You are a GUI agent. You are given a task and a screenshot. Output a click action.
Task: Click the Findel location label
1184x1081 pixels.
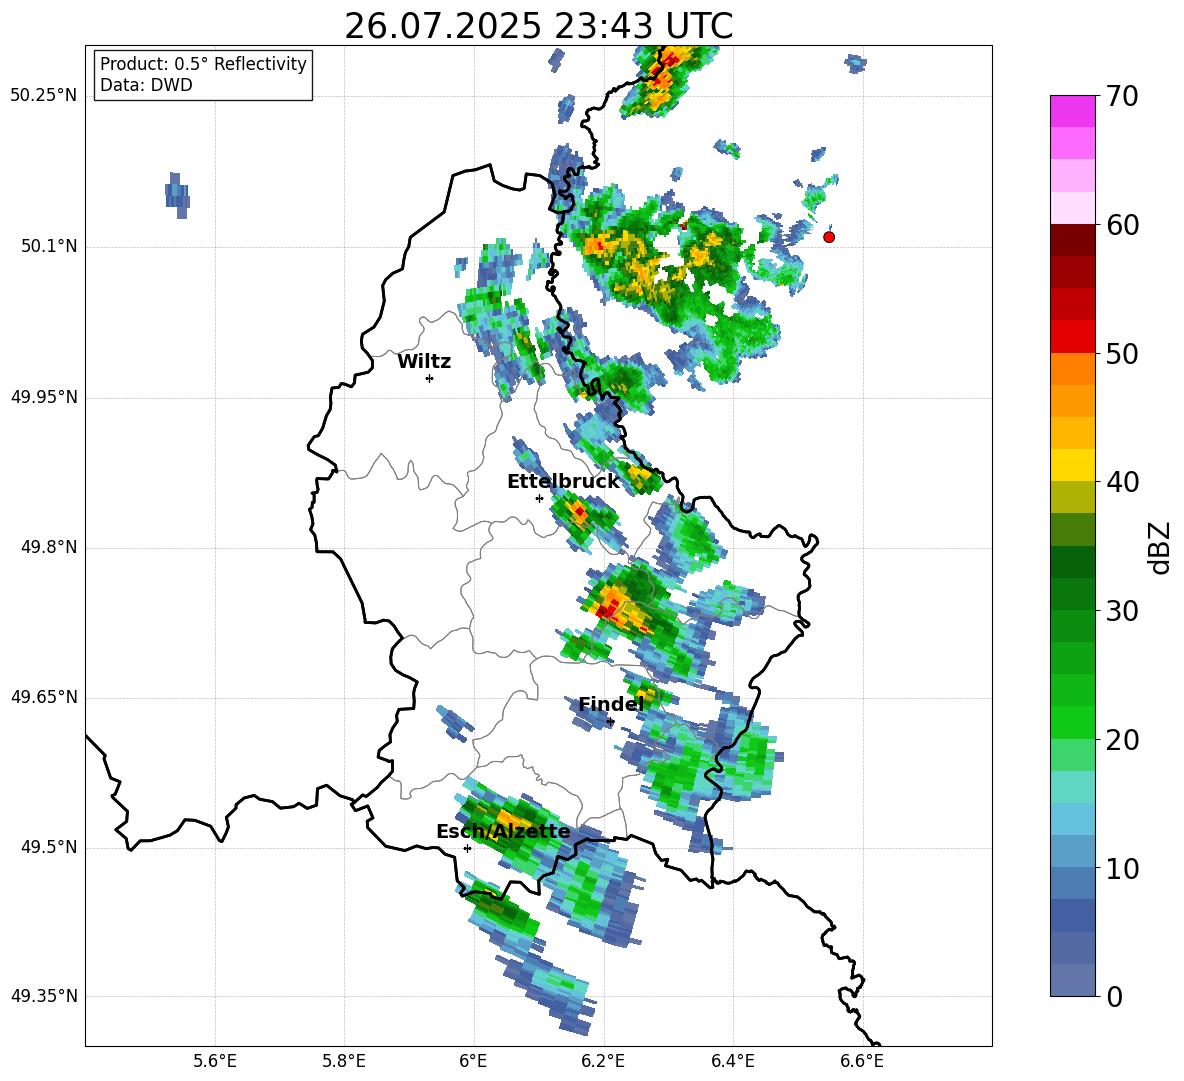[x=611, y=704]
